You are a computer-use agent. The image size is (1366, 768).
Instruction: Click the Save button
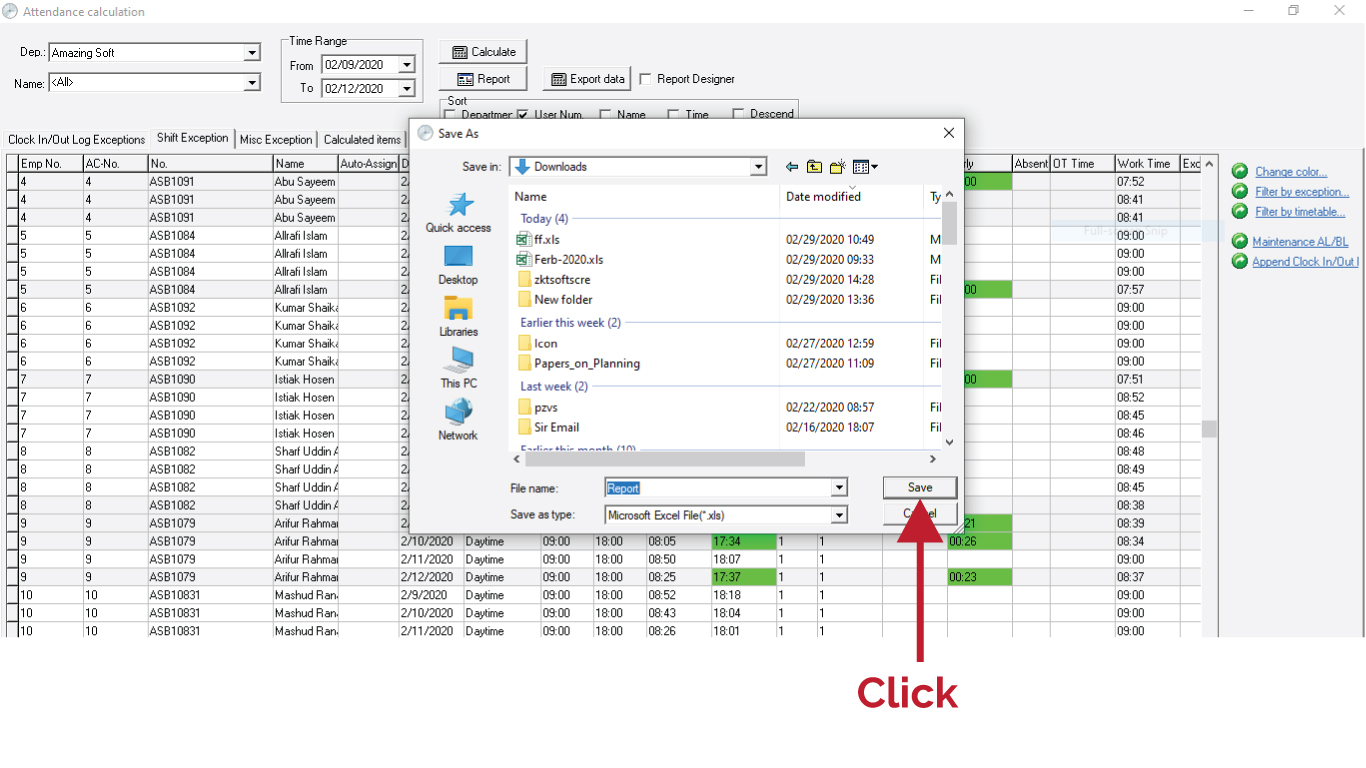pyautogui.click(x=920, y=487)
